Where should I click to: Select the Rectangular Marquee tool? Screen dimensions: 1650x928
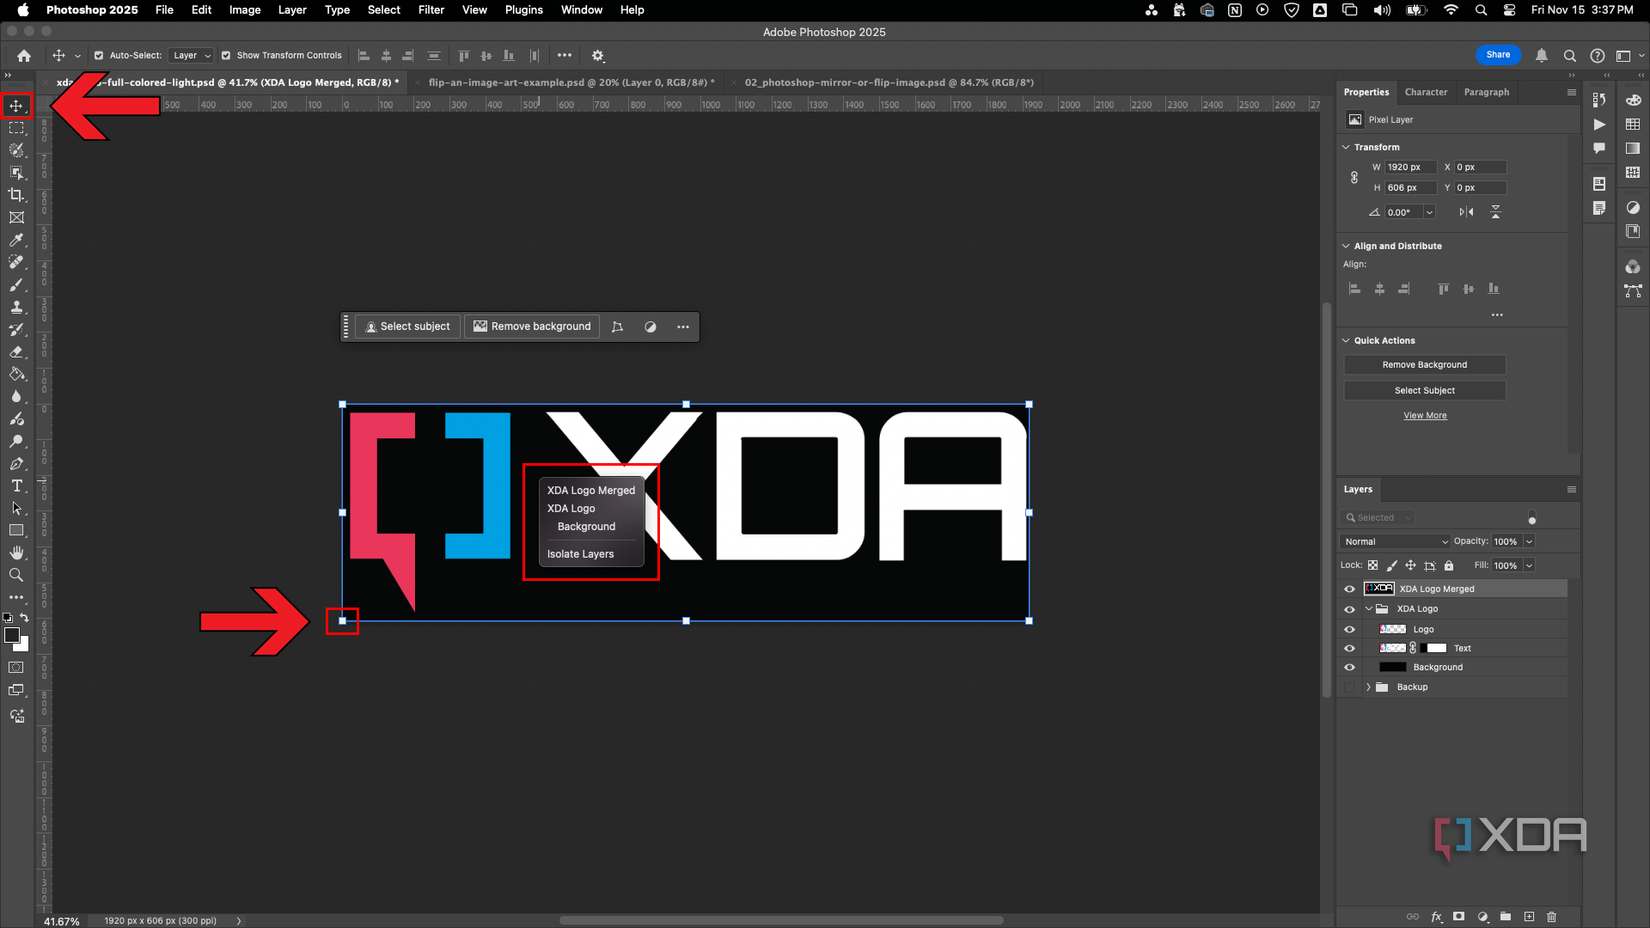(16, 128)
